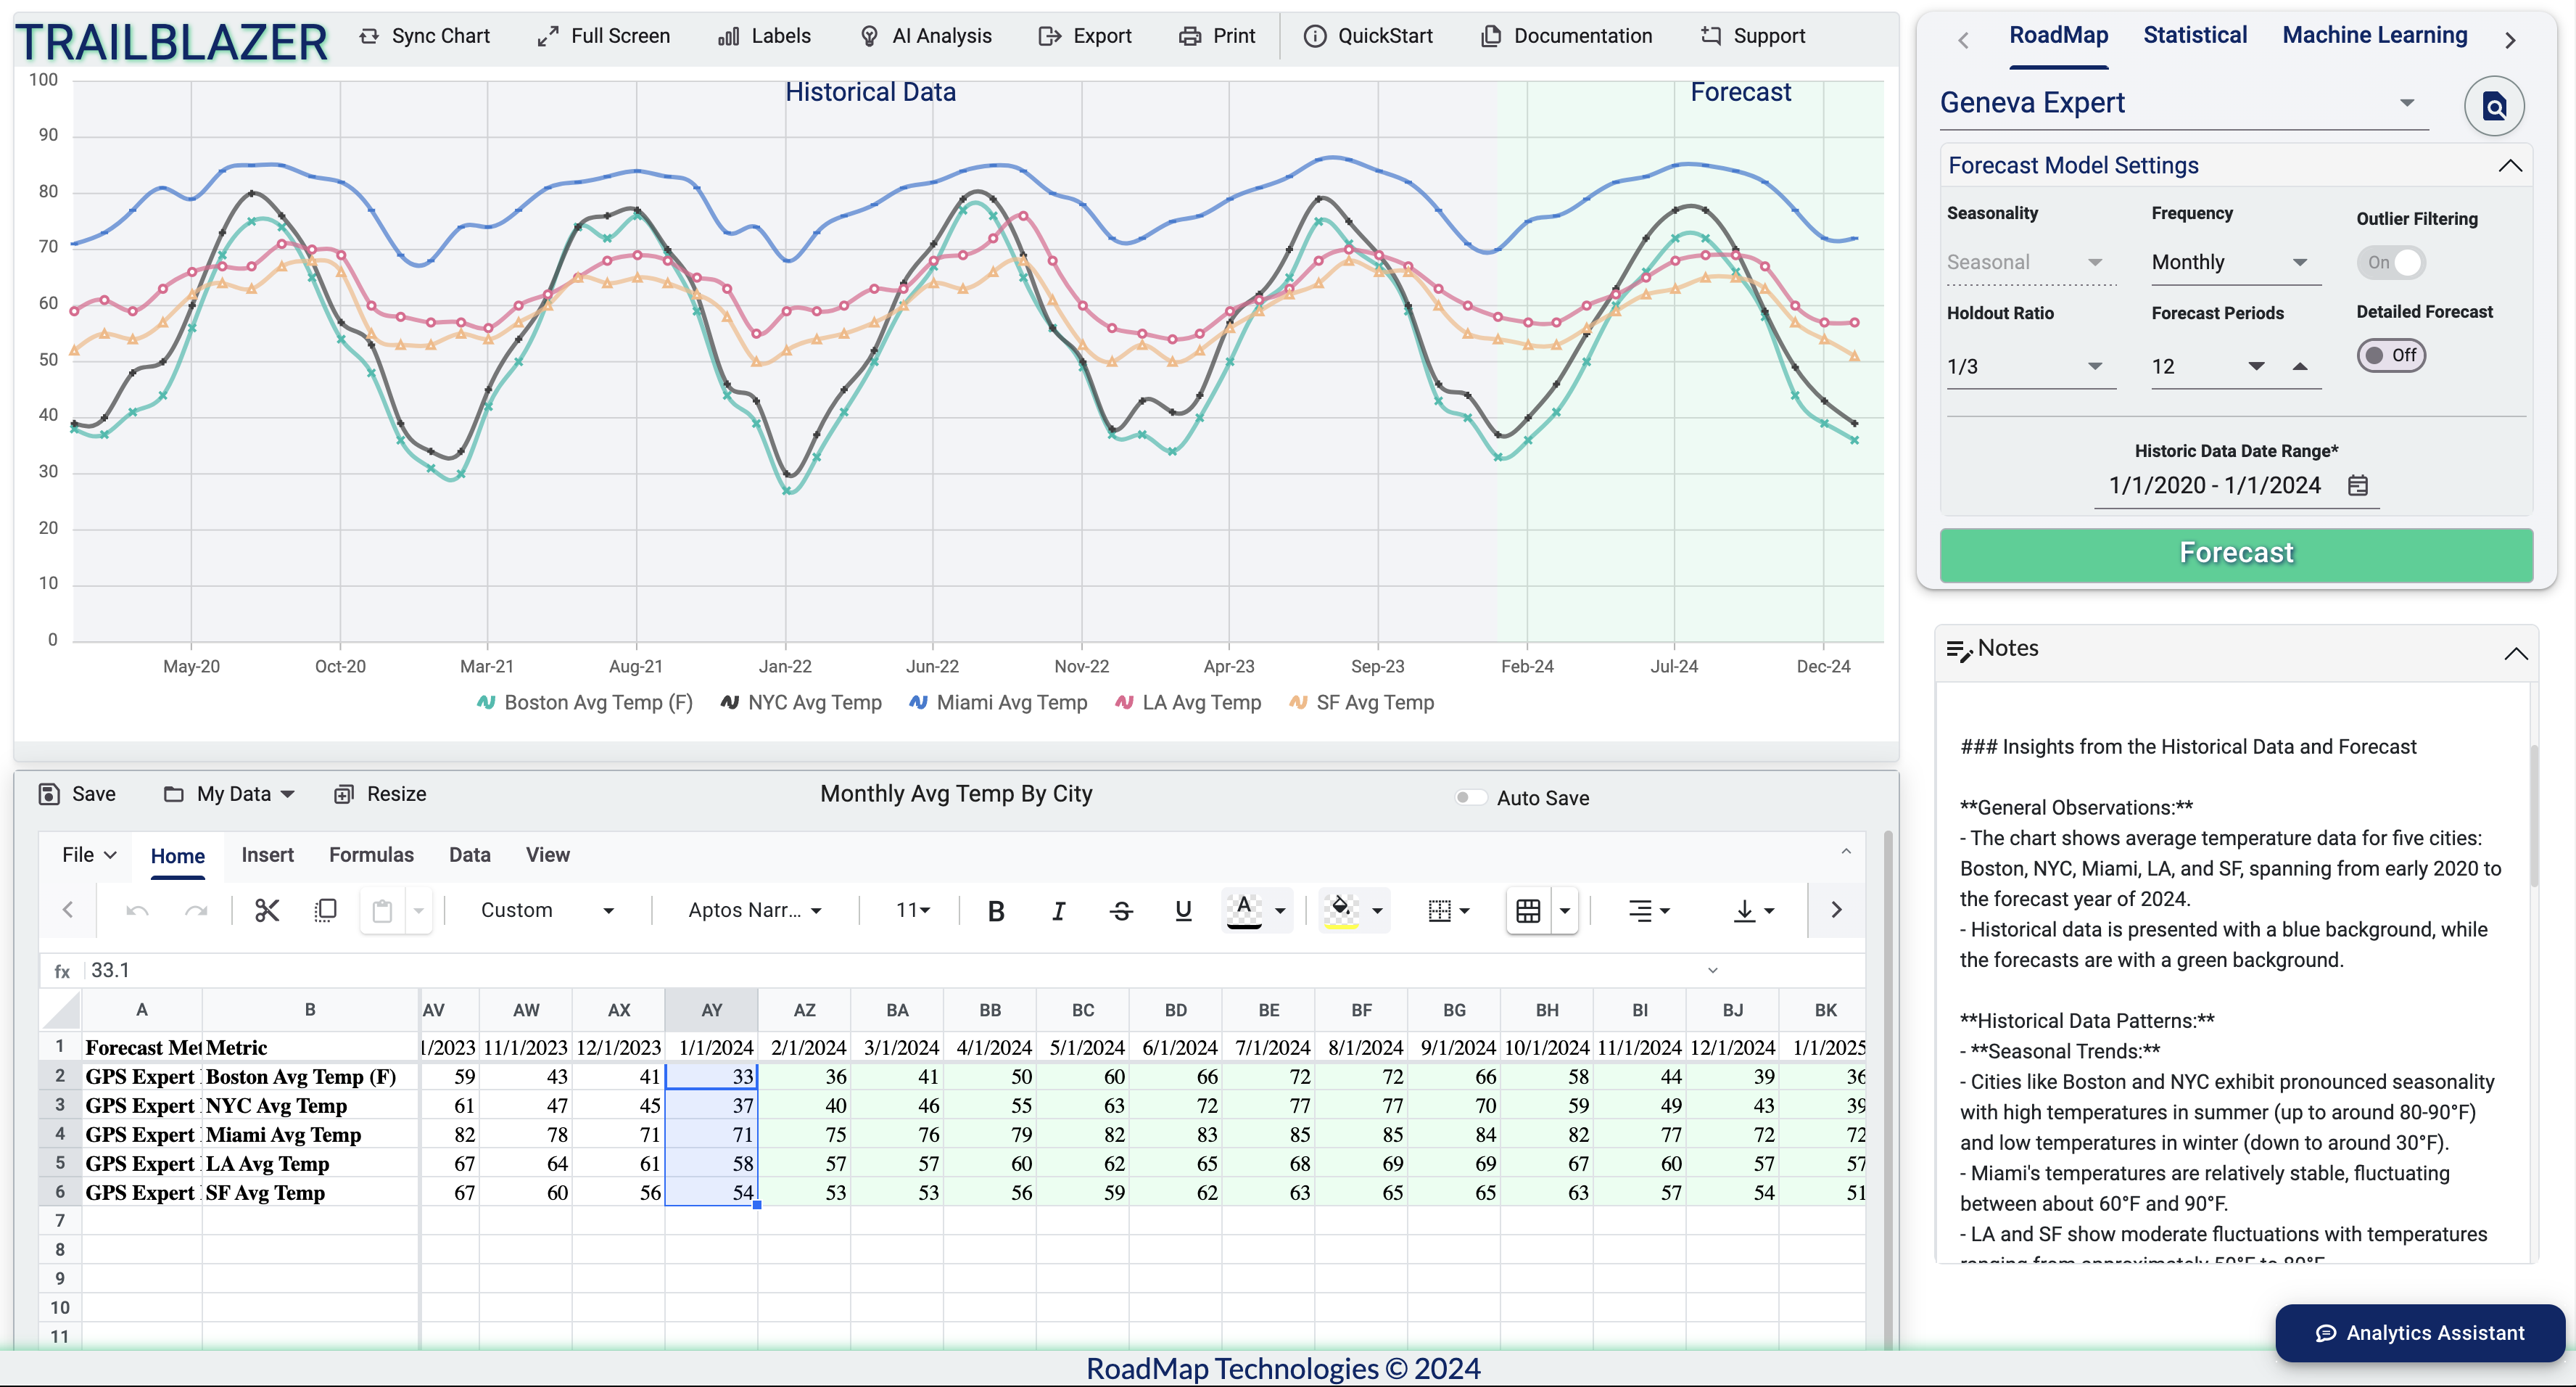Click the search icon beside Geneva Expert
This screenshot has width=2576, height=1387.
(2494, 106)
